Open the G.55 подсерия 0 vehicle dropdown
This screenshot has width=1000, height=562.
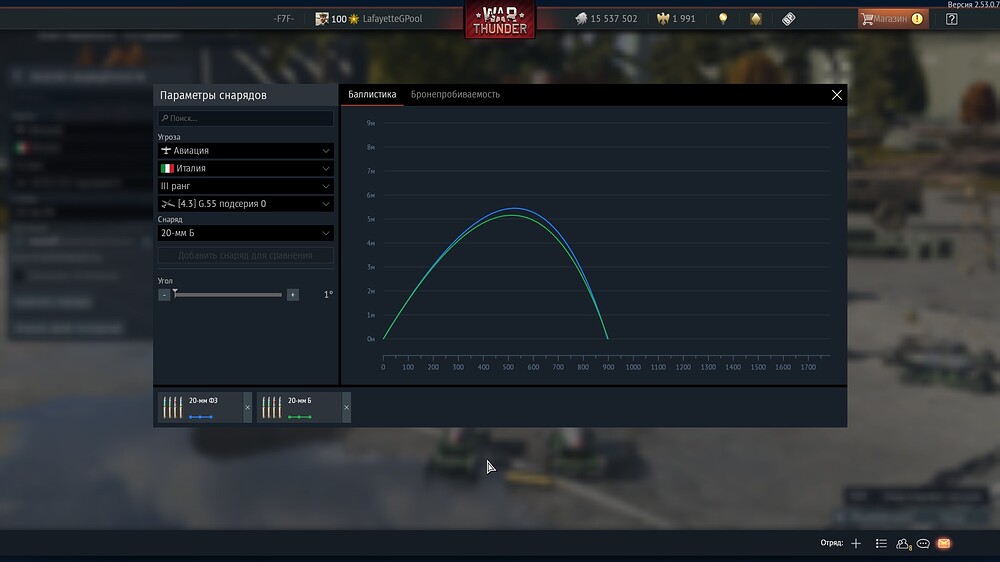pos(245,204)
